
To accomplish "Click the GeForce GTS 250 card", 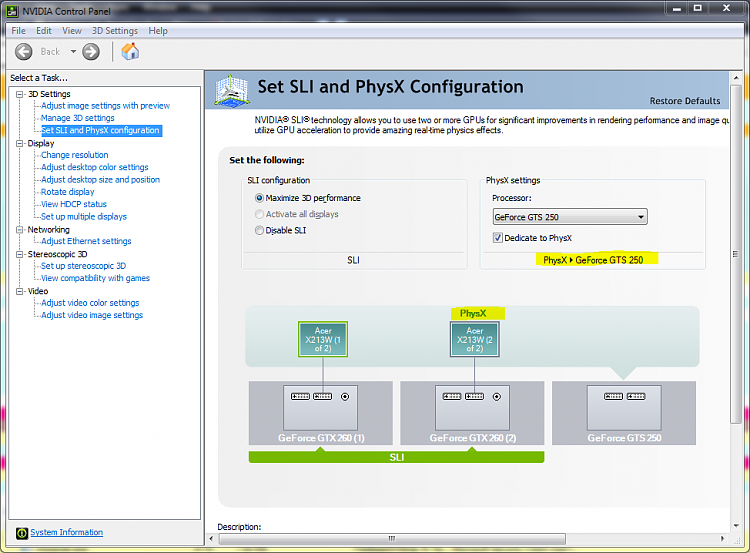I will pyautogui.click(x=624, y=413).
